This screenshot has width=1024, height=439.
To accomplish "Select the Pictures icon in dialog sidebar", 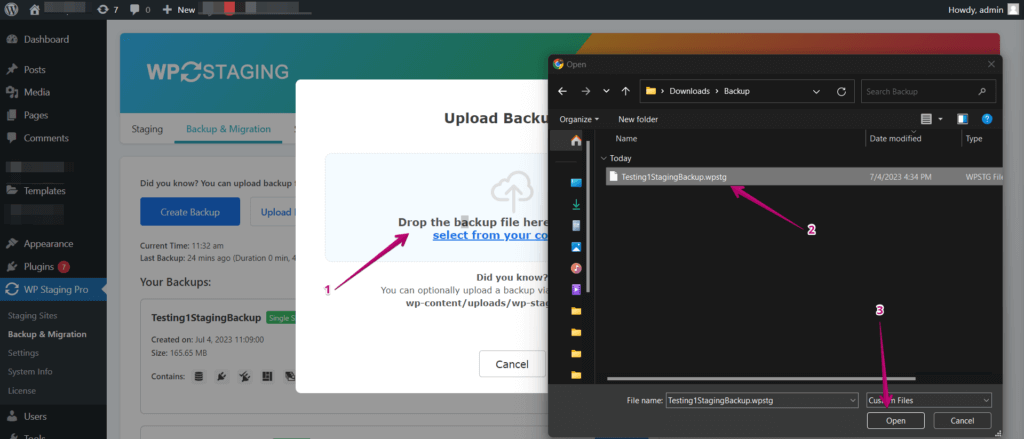I will 576,247.
